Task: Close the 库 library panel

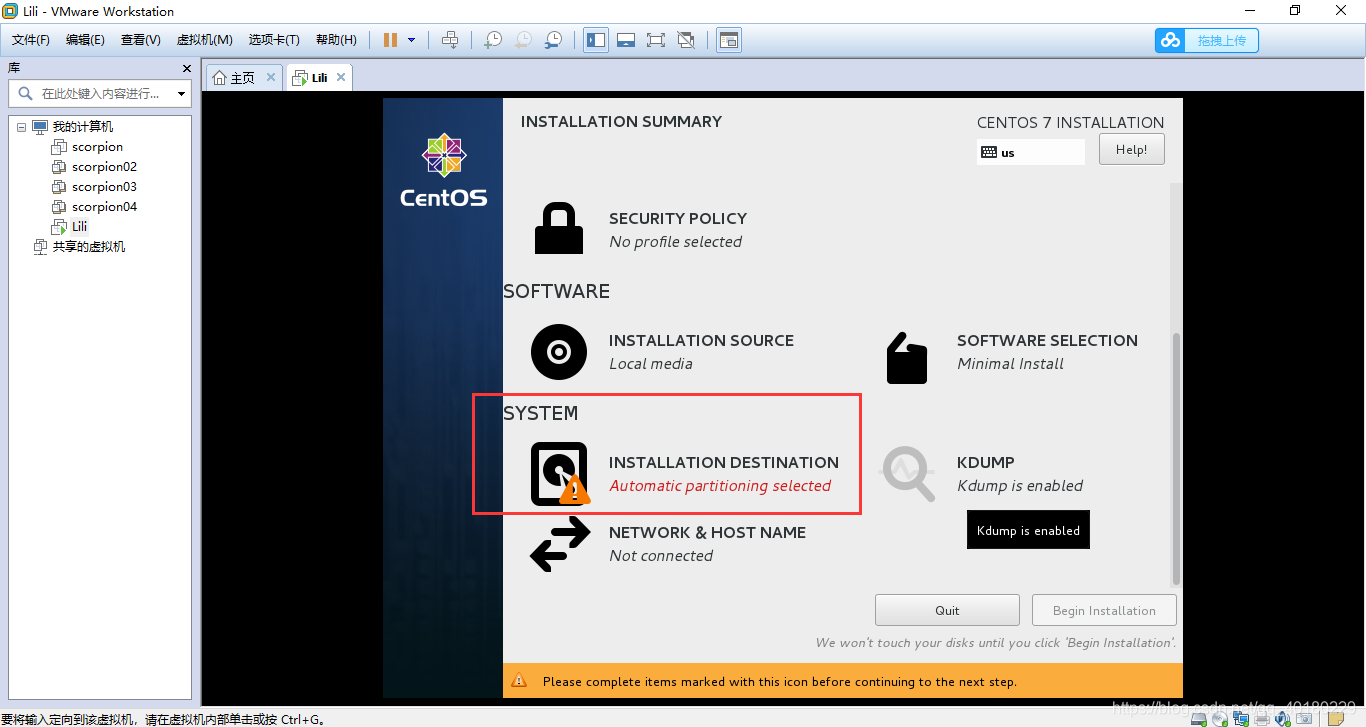Action: [x=186, y=68]
